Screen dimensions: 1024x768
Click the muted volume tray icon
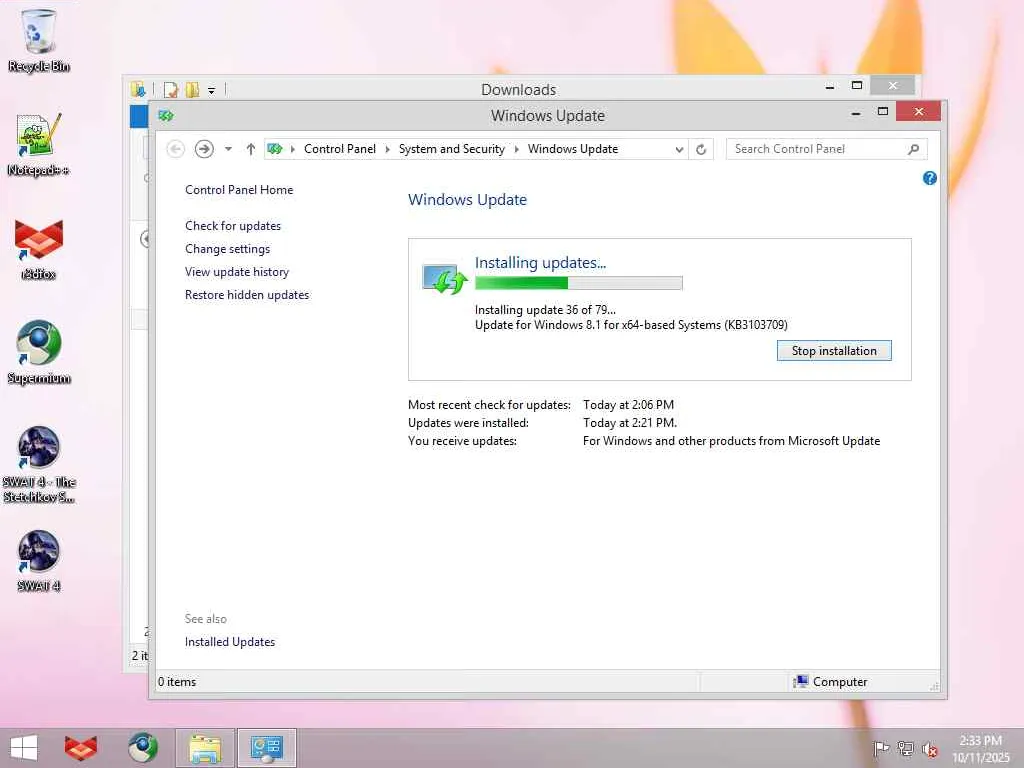[930, 749]
